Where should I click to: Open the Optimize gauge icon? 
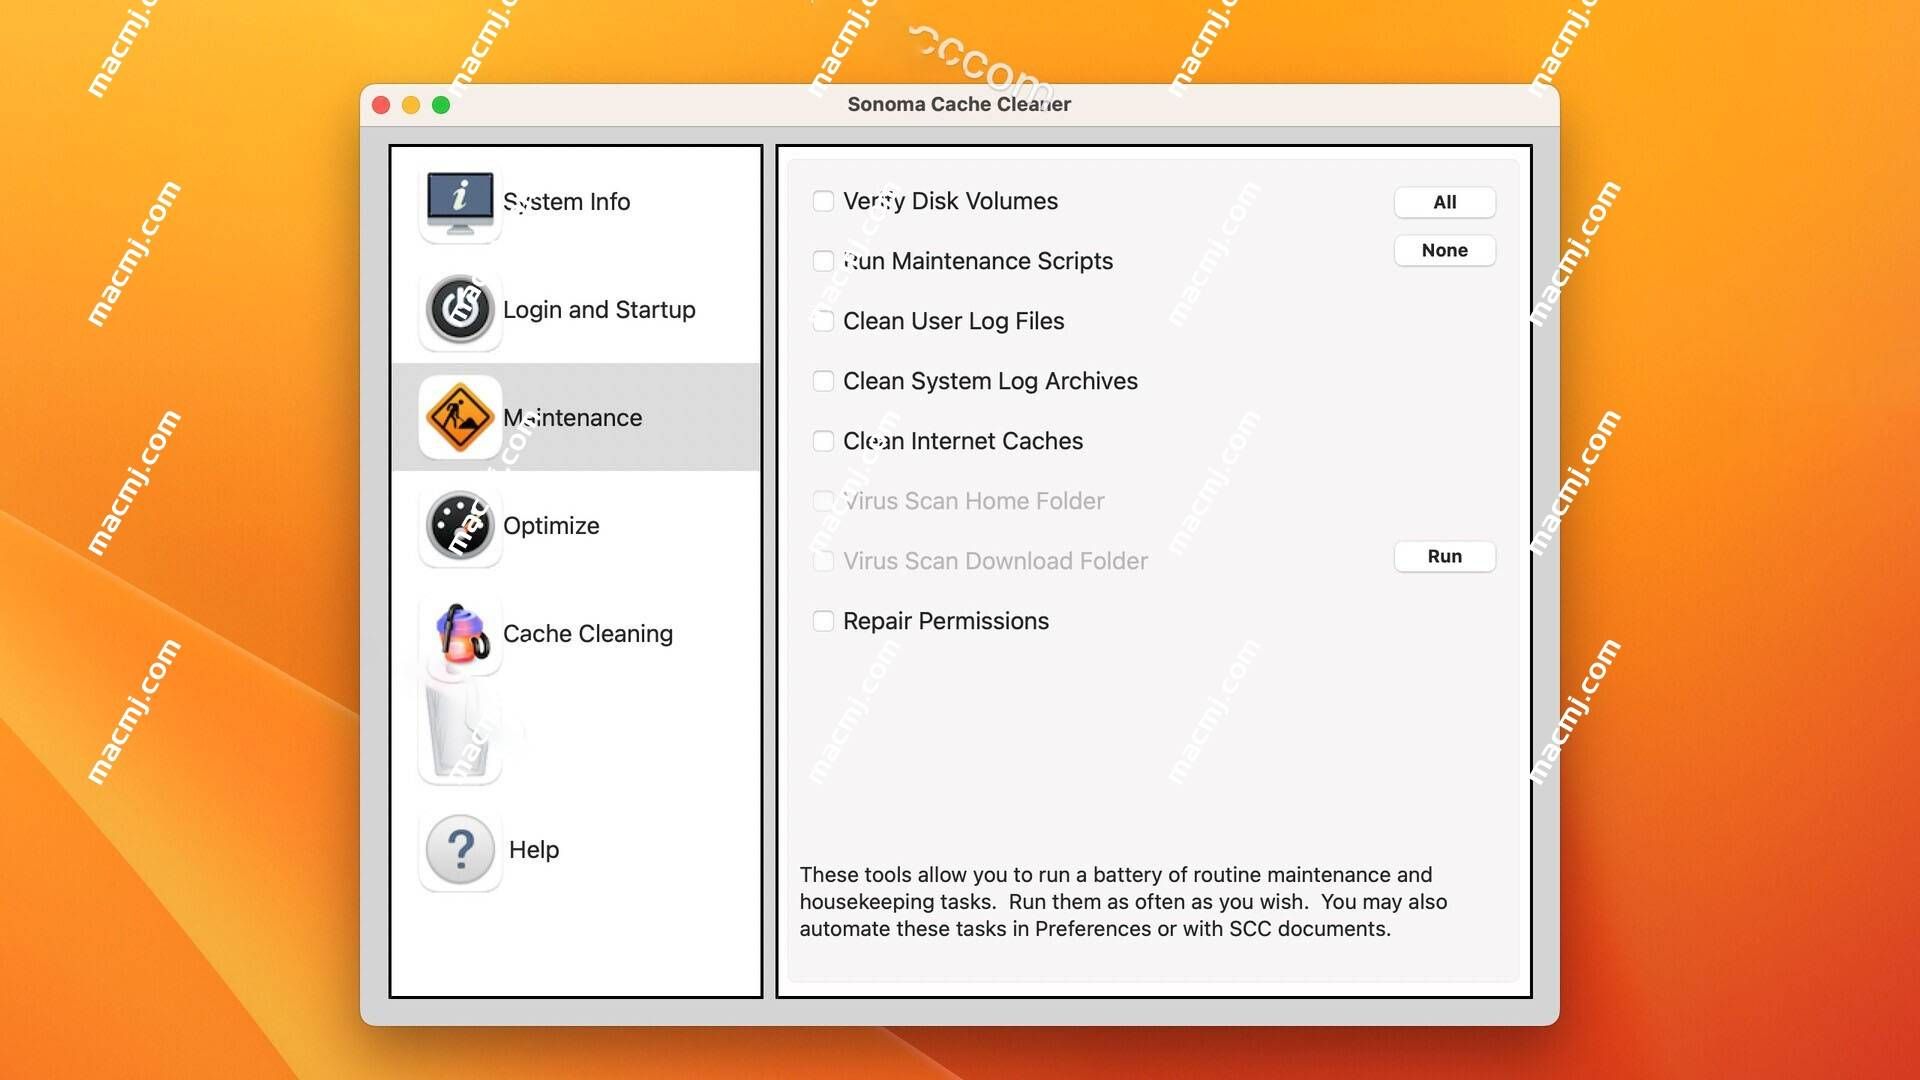tap(460, 525)
